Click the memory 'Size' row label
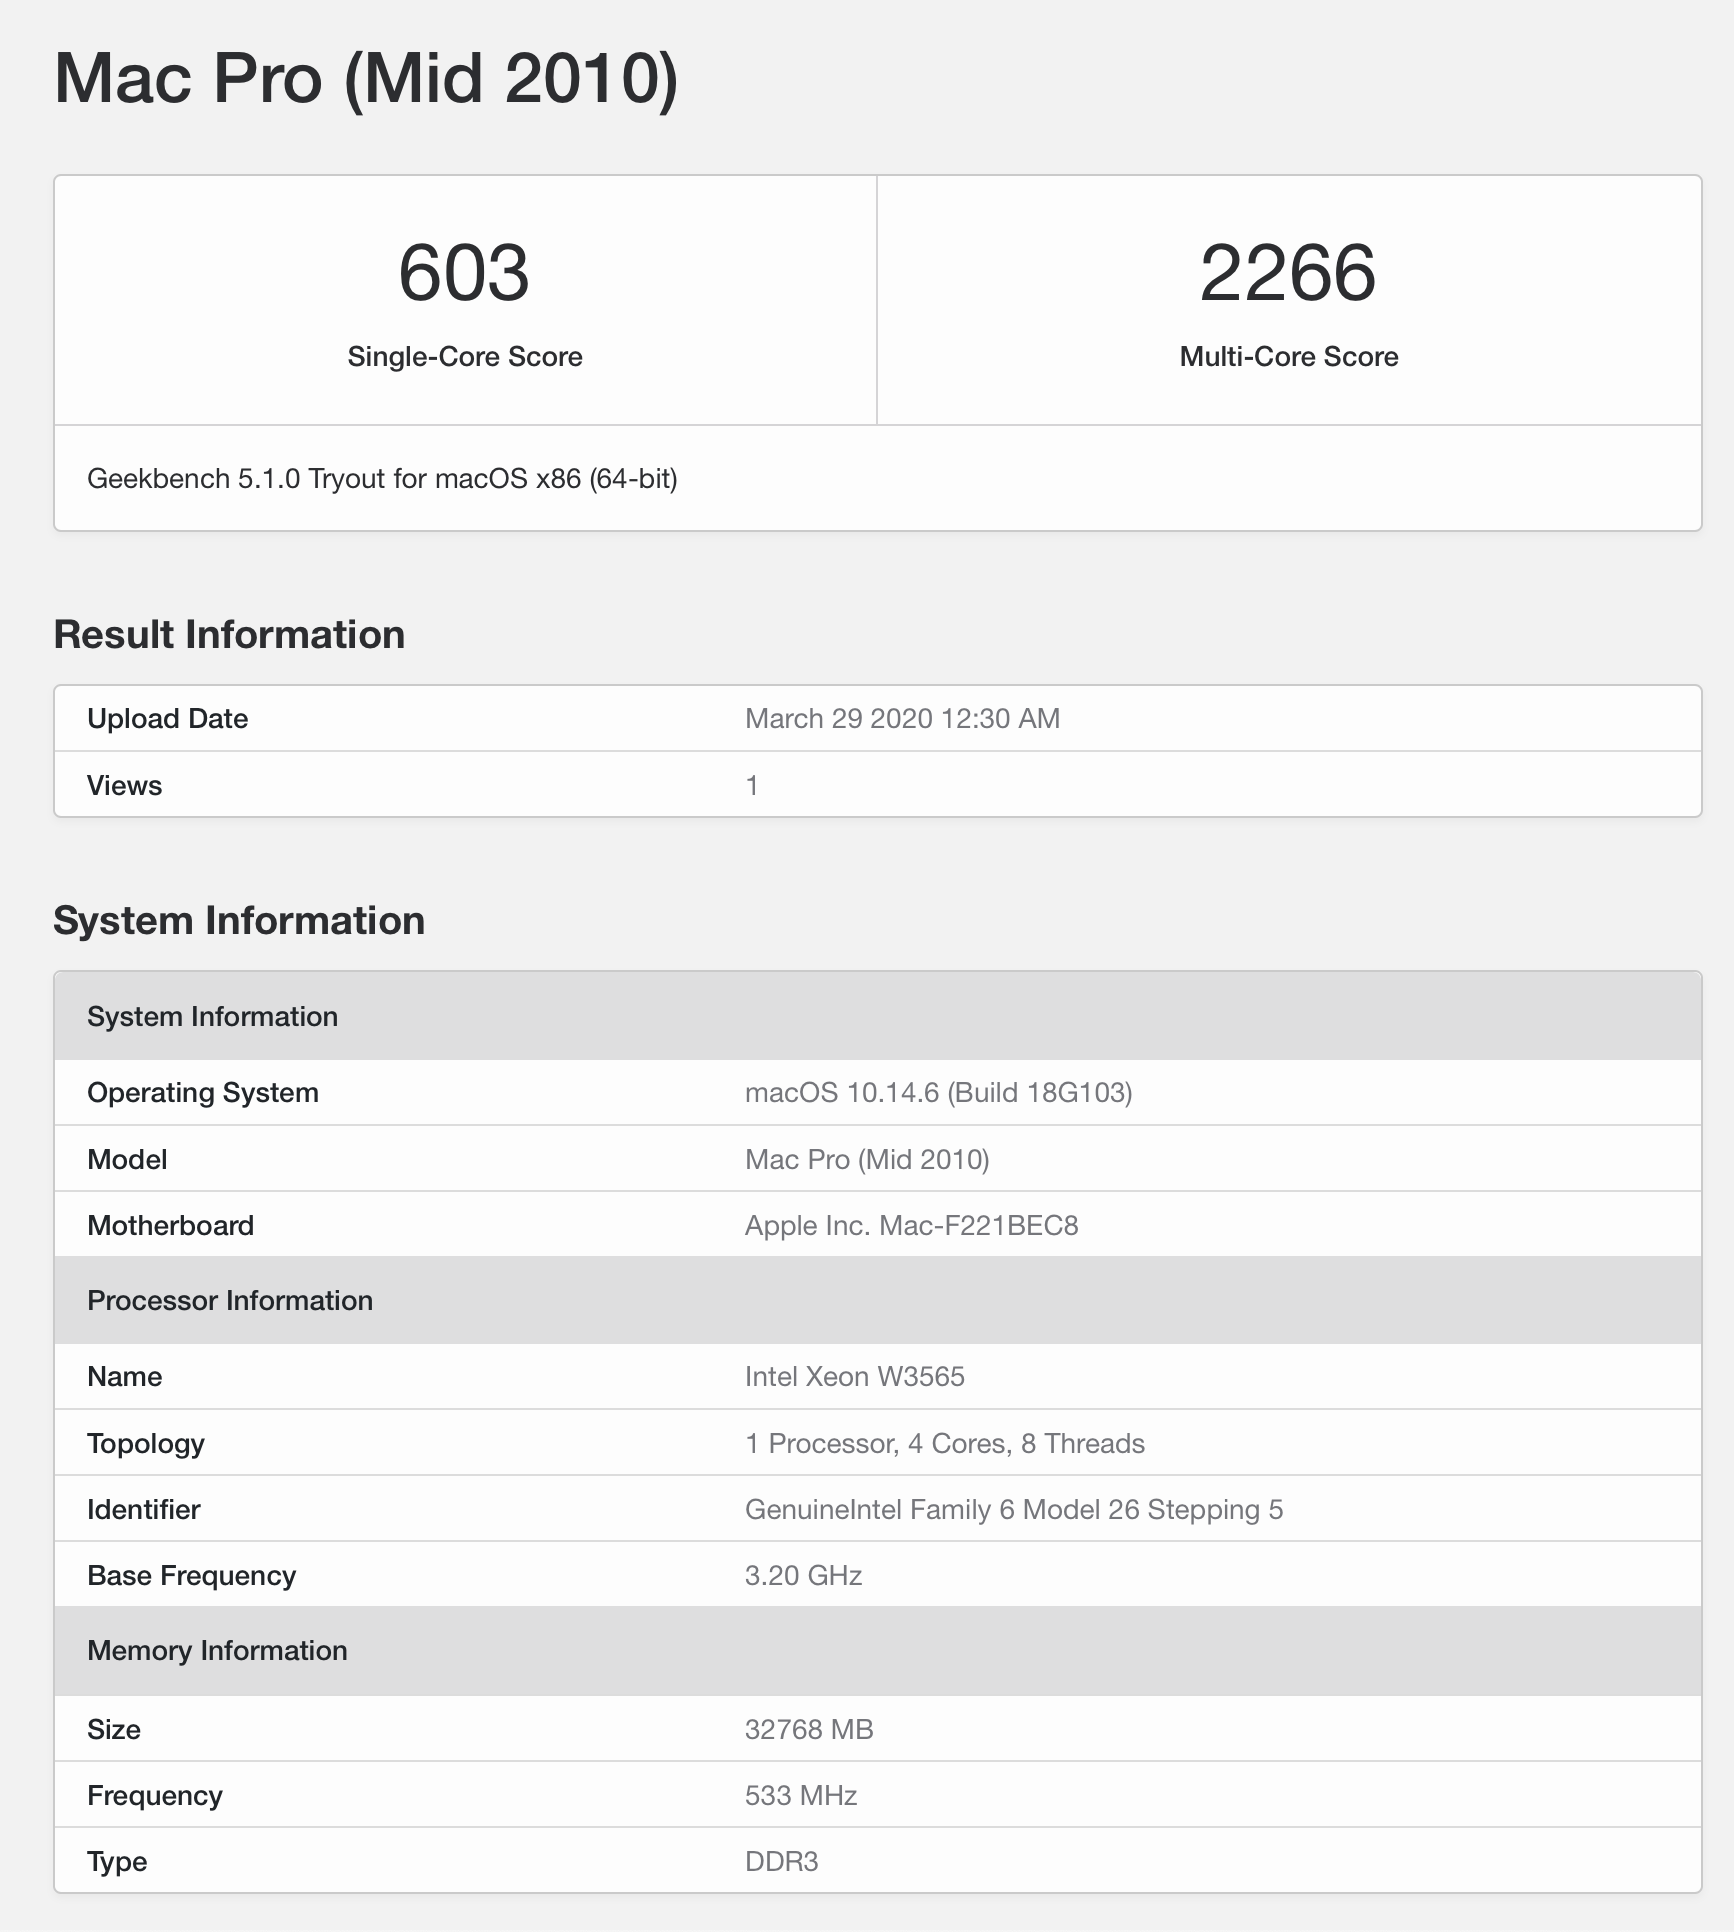Image resolution: width=1734 pixels, height=1932 pixels. tap(114, 1730)
